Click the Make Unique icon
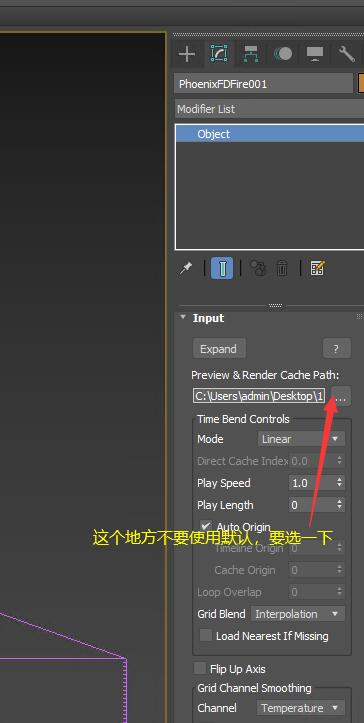The width and height of the screenshot is (364, 723). coord(257,268)
